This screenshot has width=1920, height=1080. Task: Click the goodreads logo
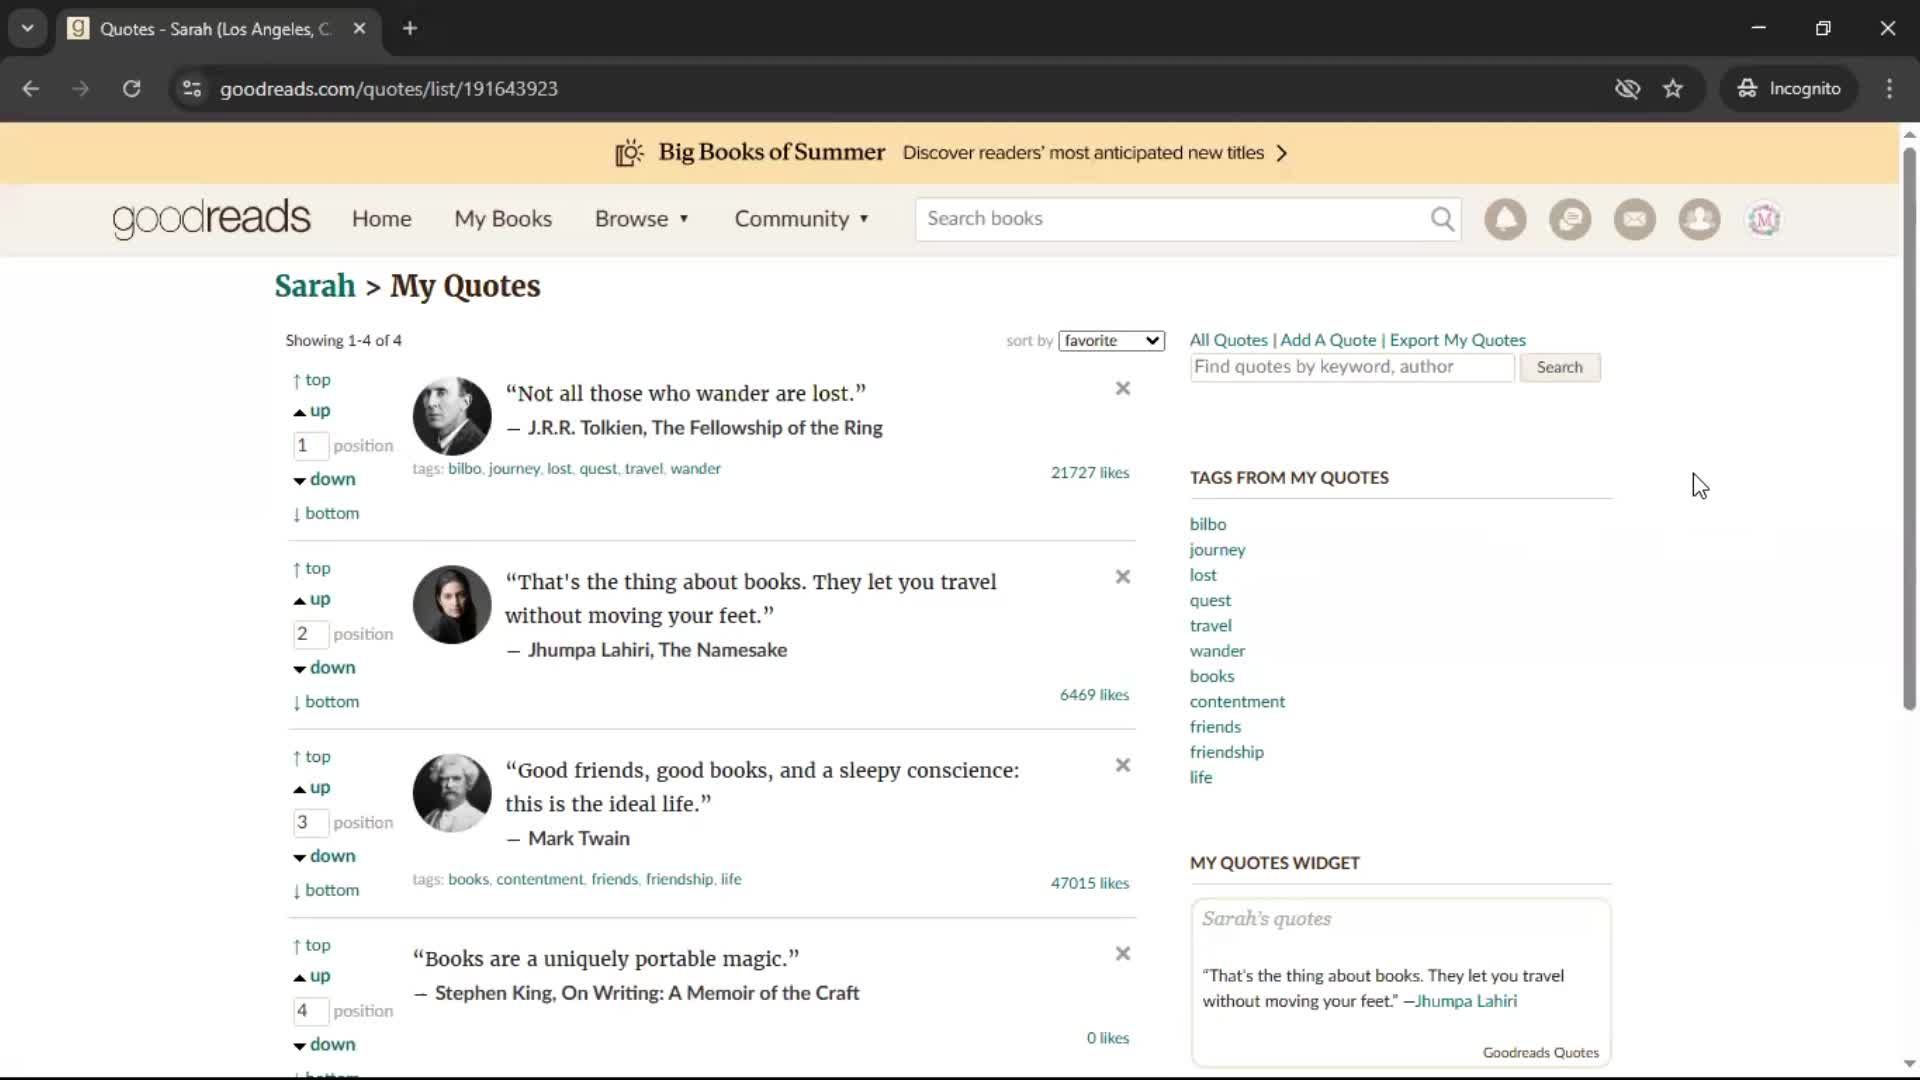pyautogui.click(x=211, y=219)
